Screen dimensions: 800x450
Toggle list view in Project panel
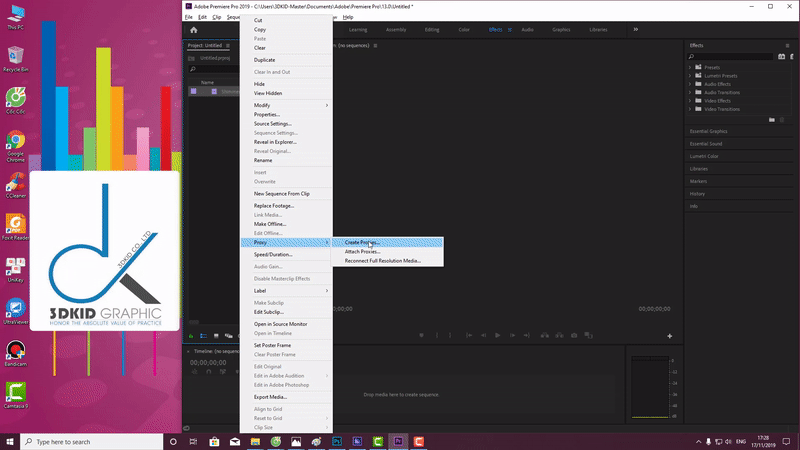tap(202, 335)
